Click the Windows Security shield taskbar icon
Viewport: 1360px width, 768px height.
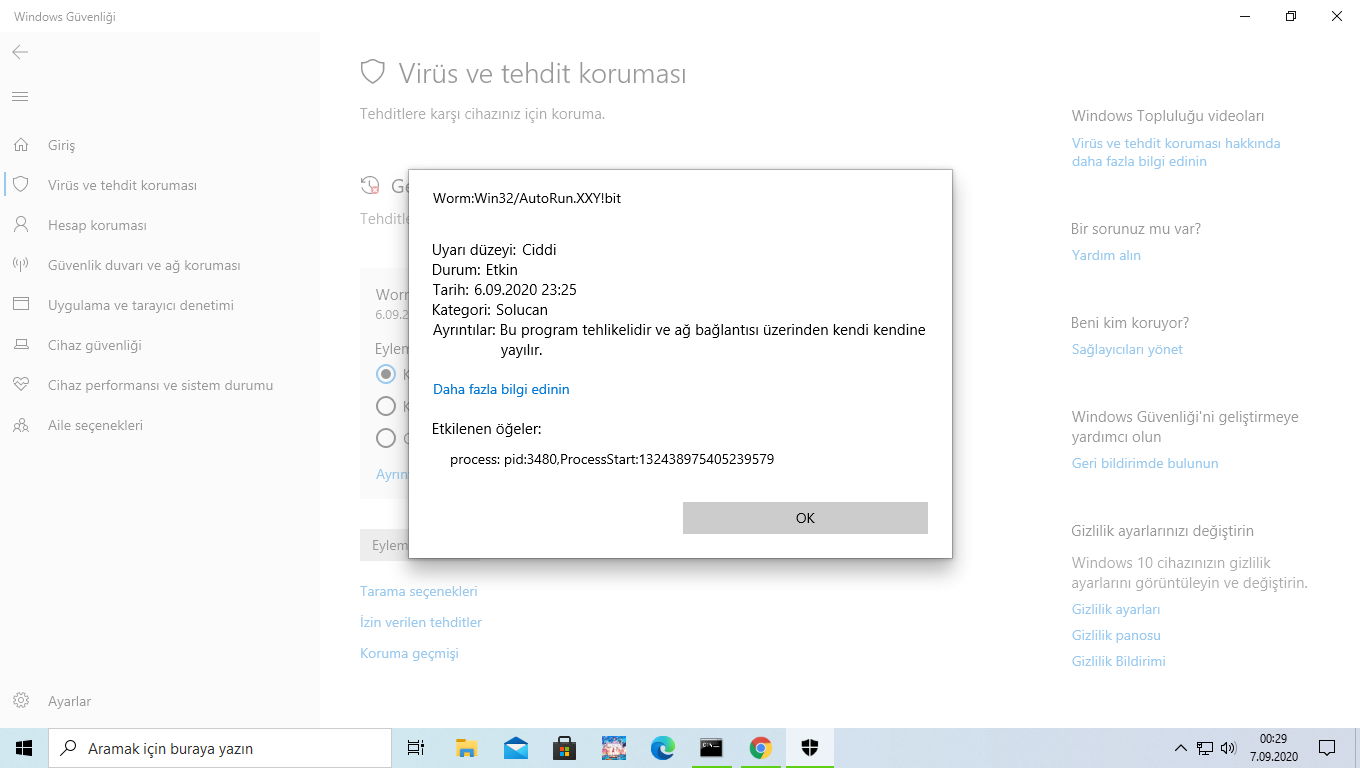pos(810,748)
